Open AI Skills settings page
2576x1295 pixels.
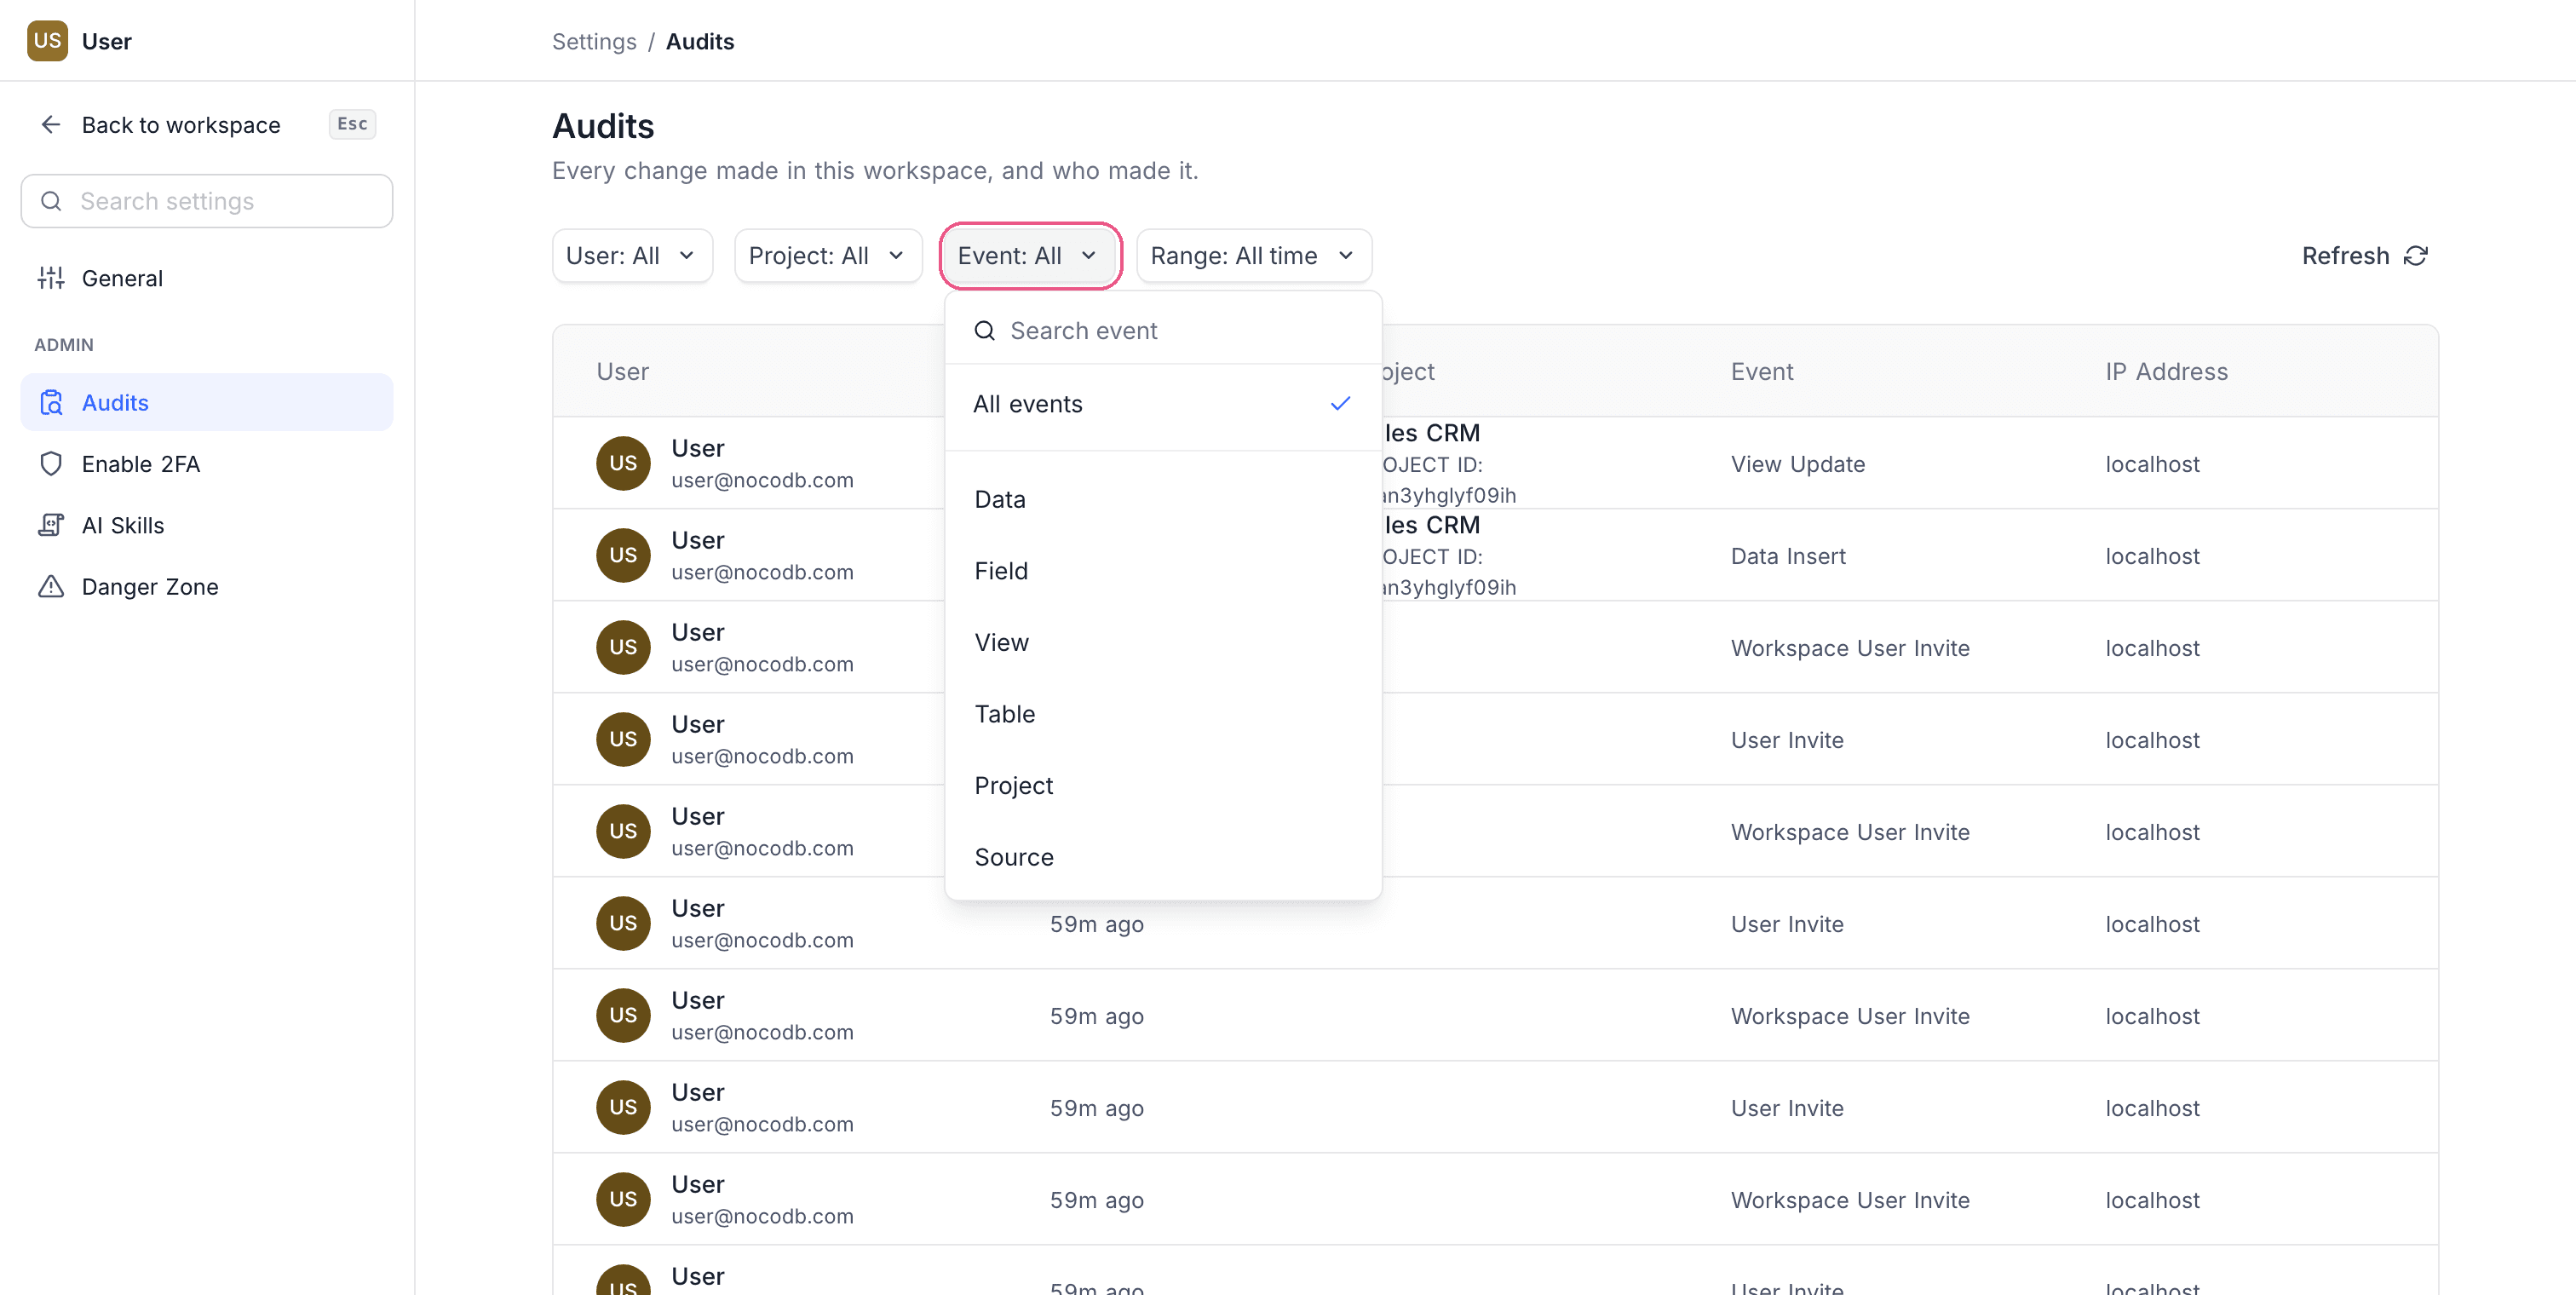point(206,525)
